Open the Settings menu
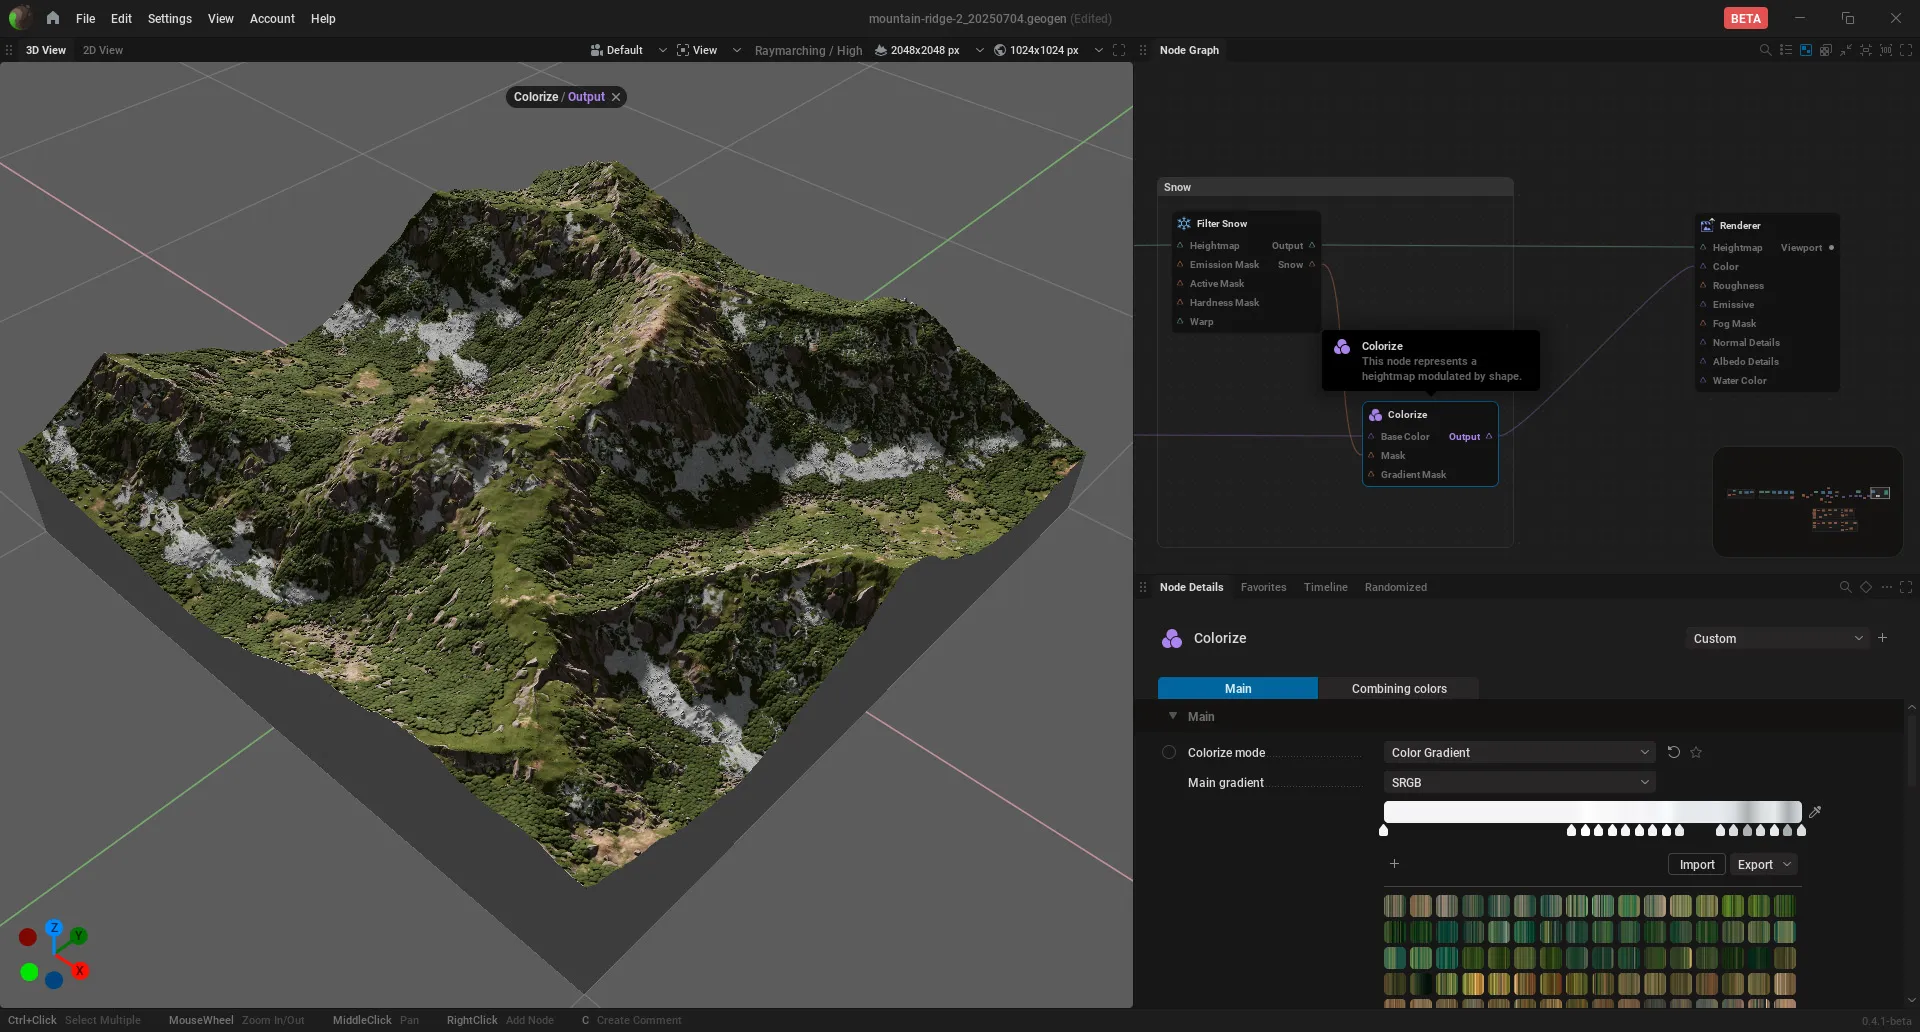Image resolution: width=1920 pixels, height=1032 pixels. click(x=169, y=18)
